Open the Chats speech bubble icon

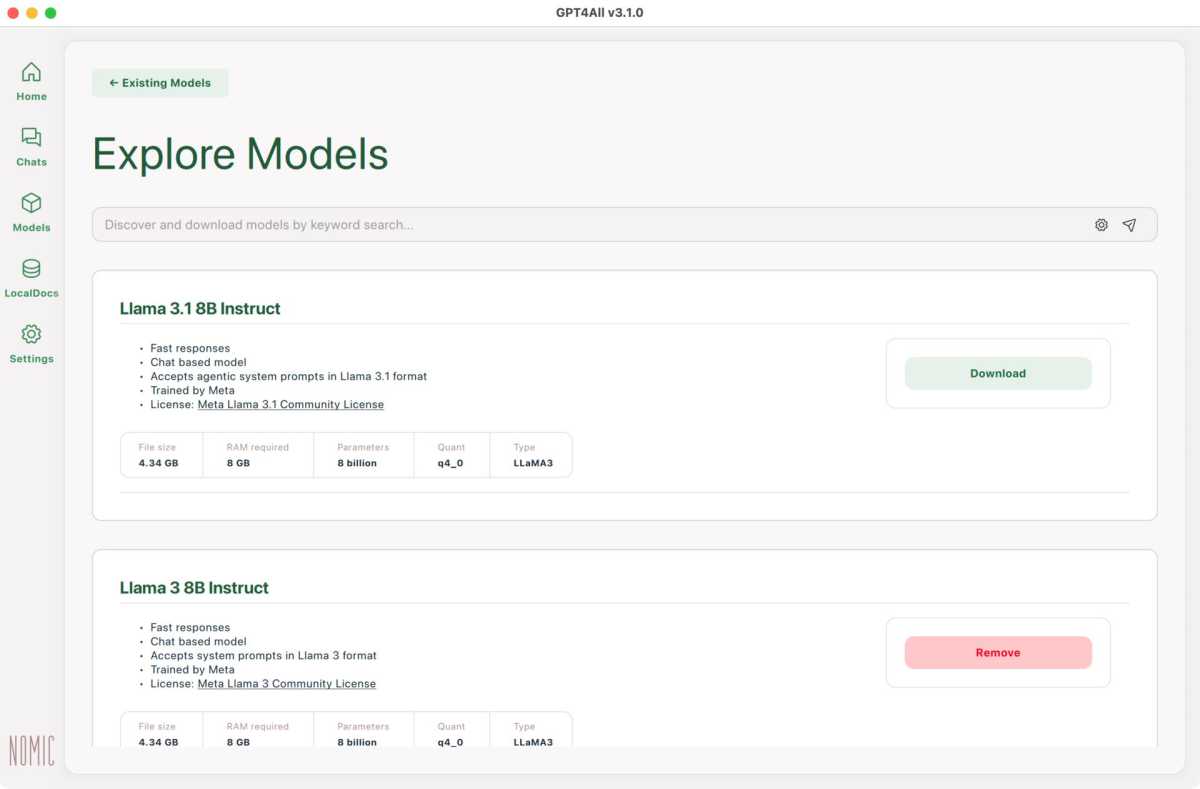click(31, 138)
